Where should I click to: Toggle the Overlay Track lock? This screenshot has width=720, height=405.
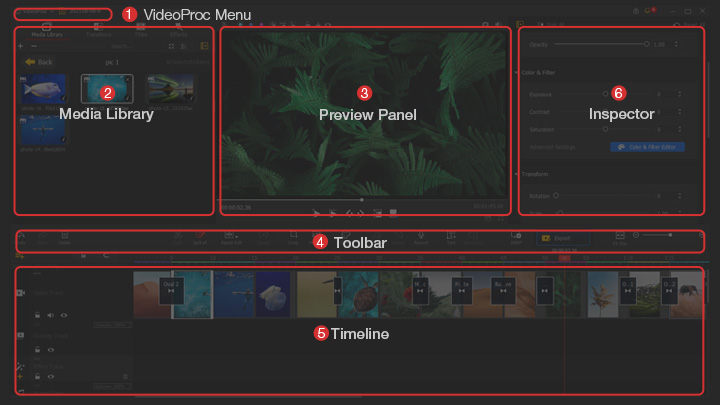[37, 350]
